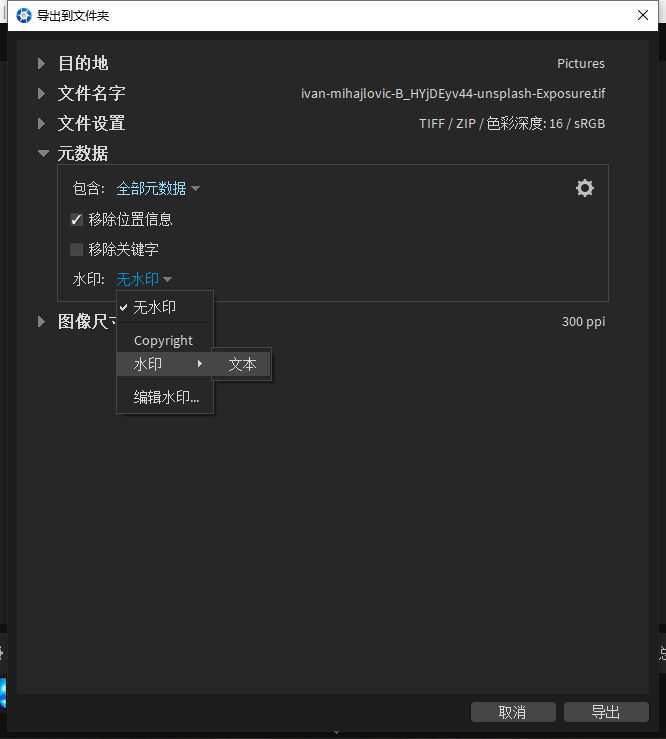Select 无水印 in the watermark menu
The image size is (666, 739).
pos(155,307)
